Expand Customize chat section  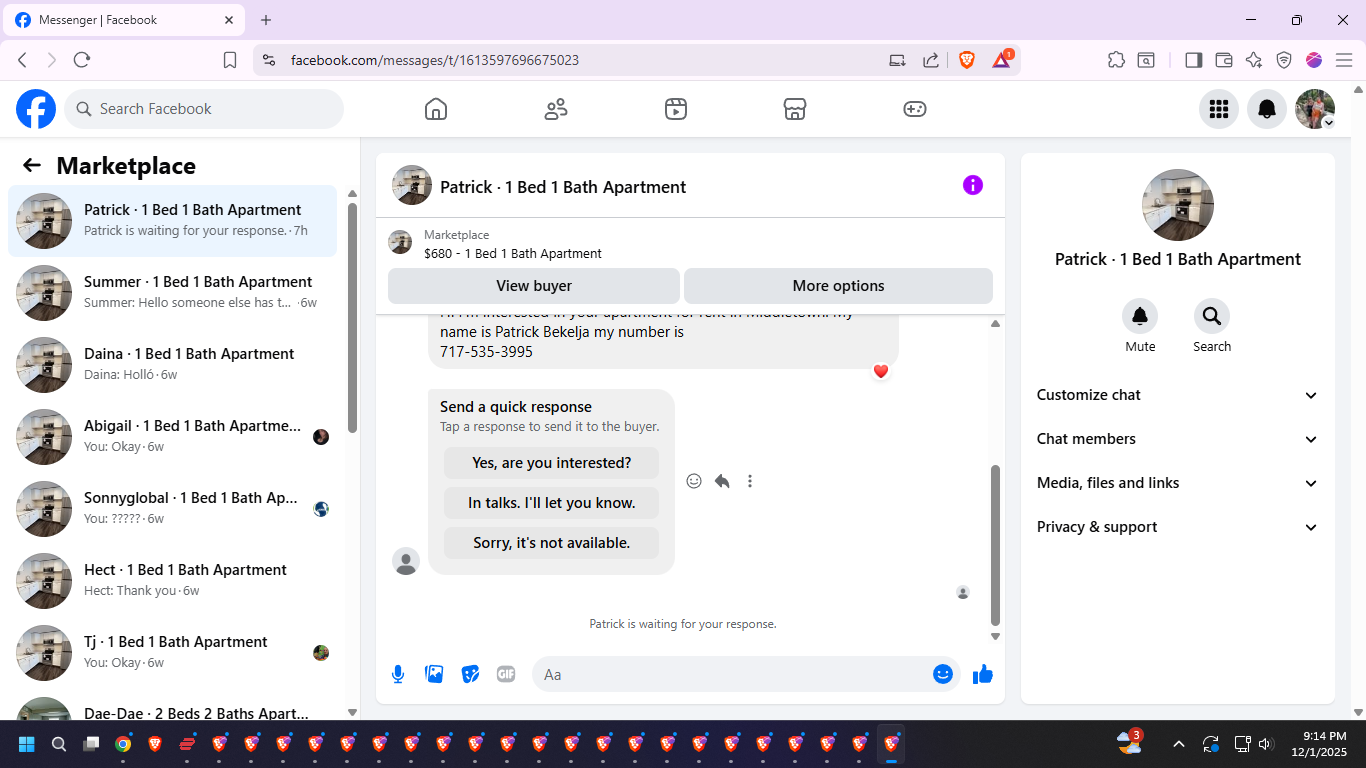[x=1178, y=395]
